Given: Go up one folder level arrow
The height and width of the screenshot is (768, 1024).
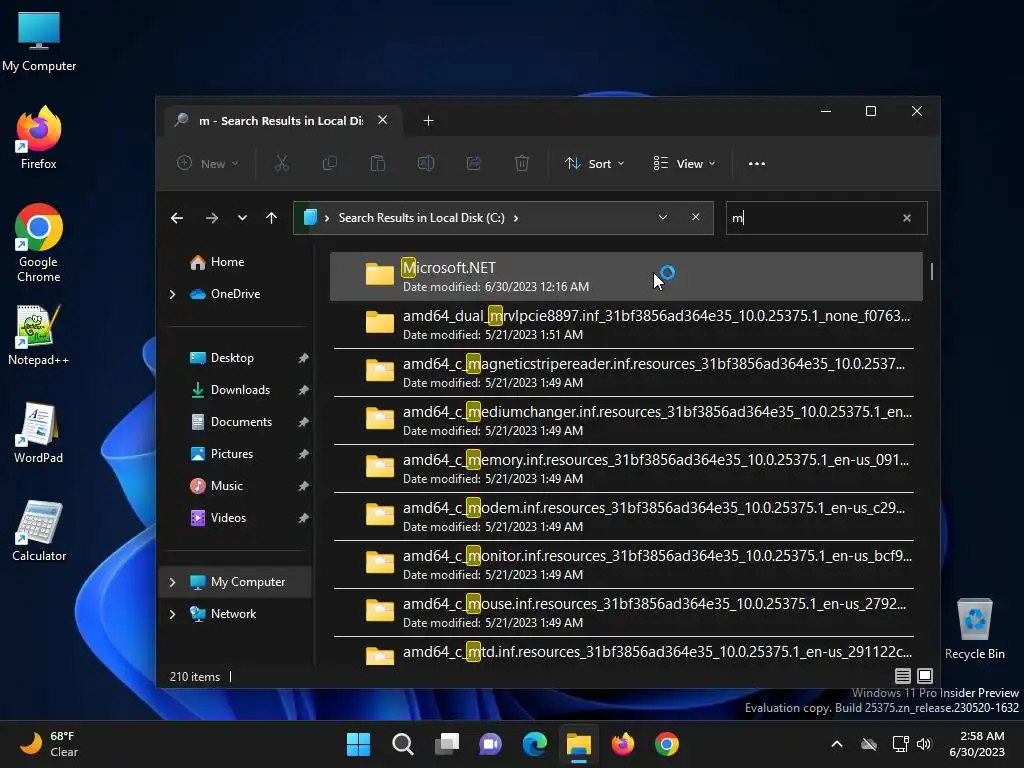Looking at the screenshot, I should (272, 218).
